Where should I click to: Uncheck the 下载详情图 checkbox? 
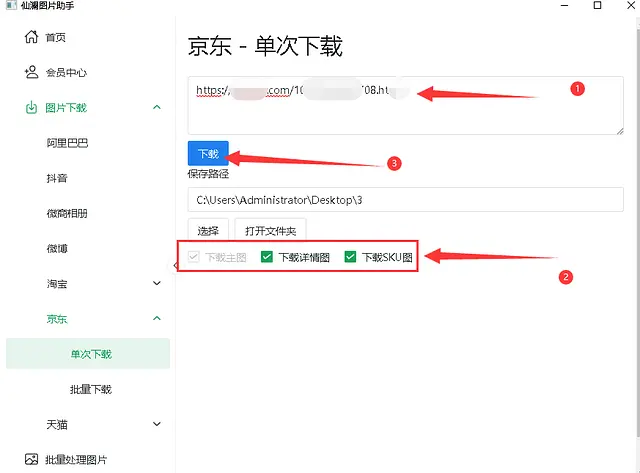click(x=267, y=257)
